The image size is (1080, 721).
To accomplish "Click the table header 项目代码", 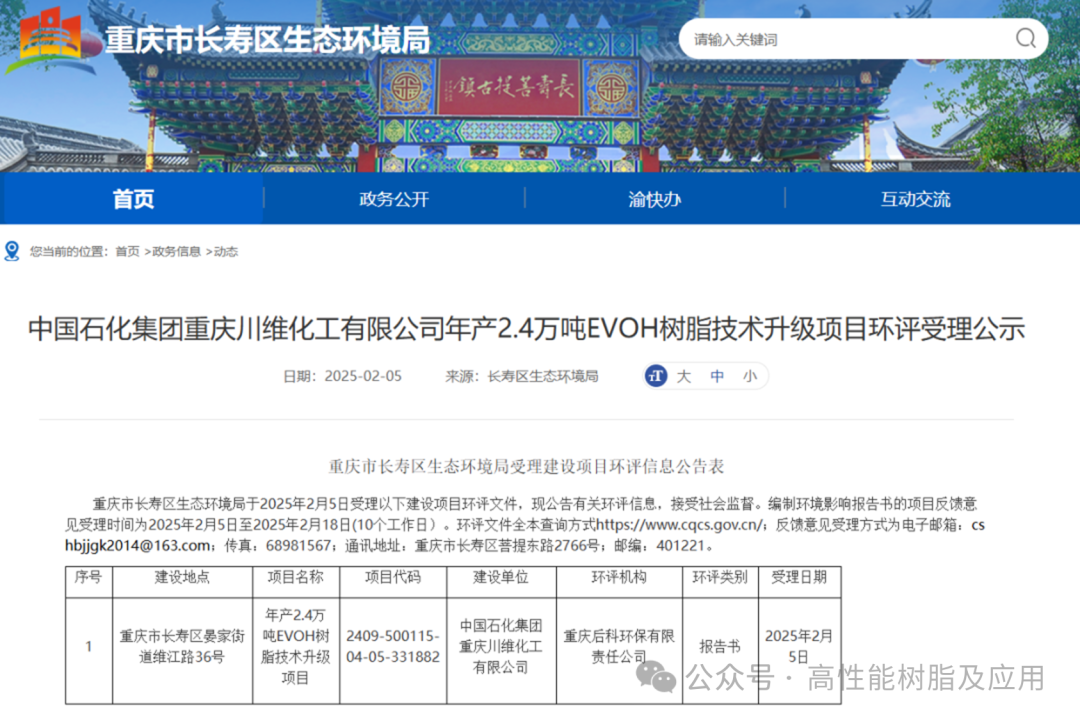I will coord(393,577).
